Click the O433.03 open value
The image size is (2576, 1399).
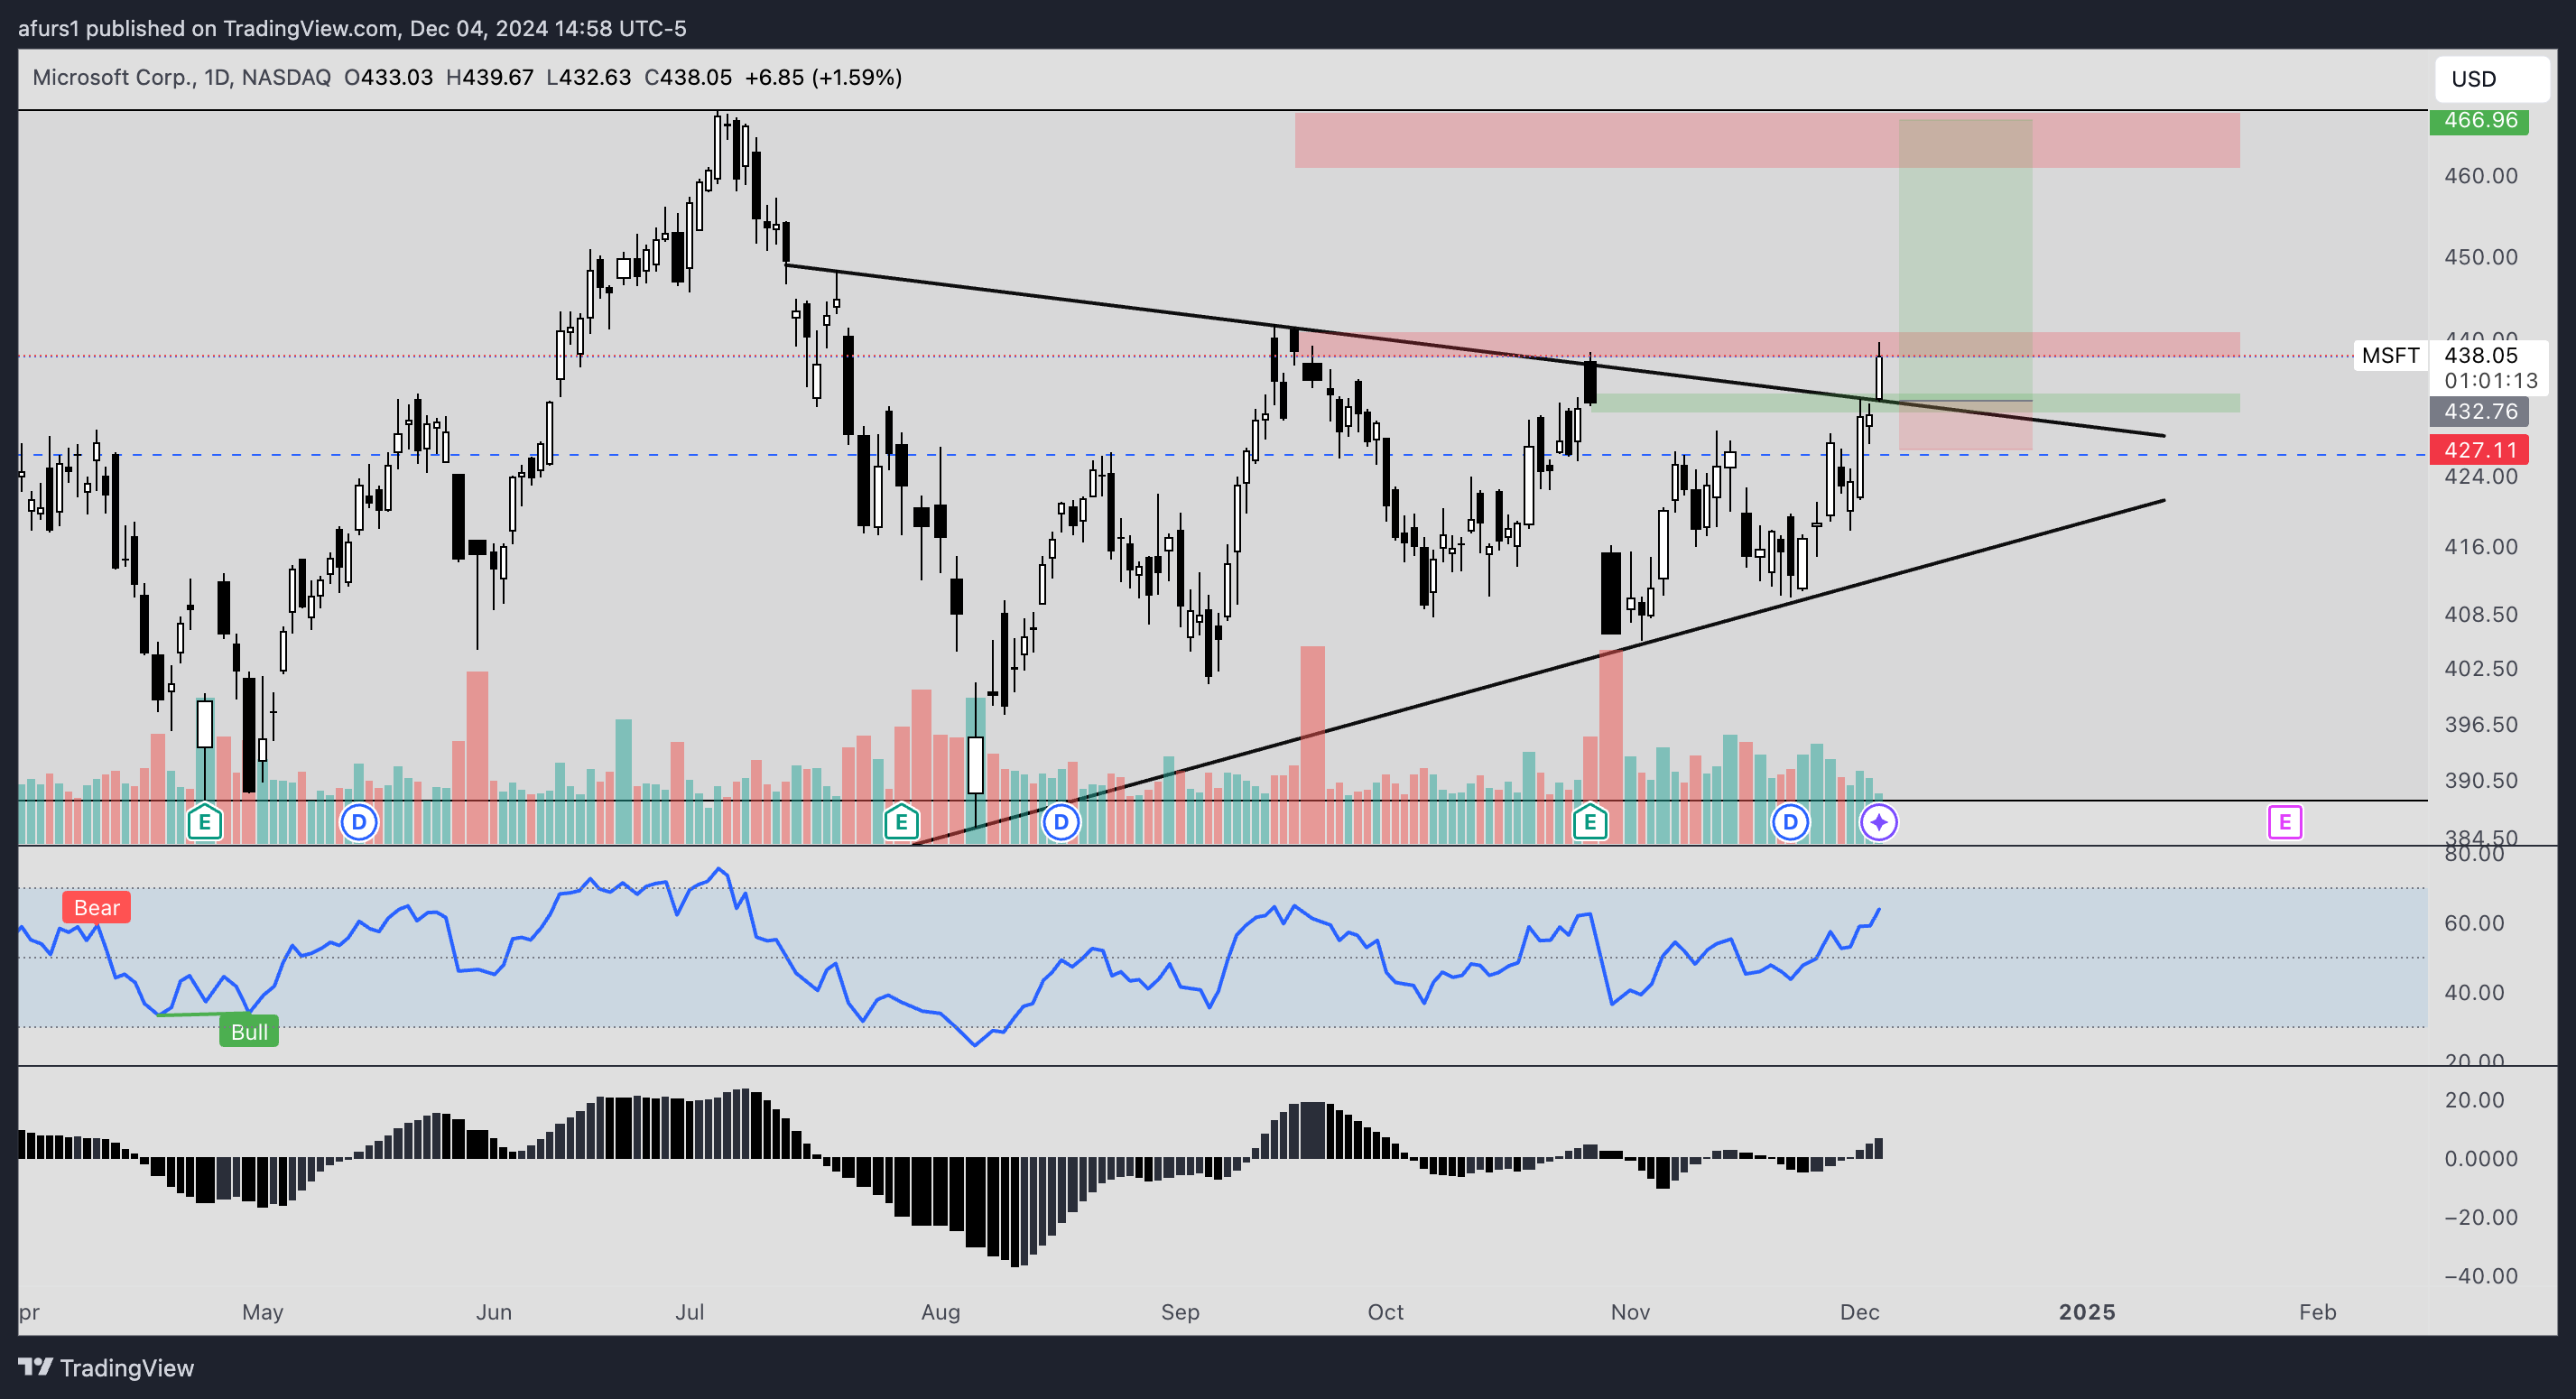[x=388, y=77]
